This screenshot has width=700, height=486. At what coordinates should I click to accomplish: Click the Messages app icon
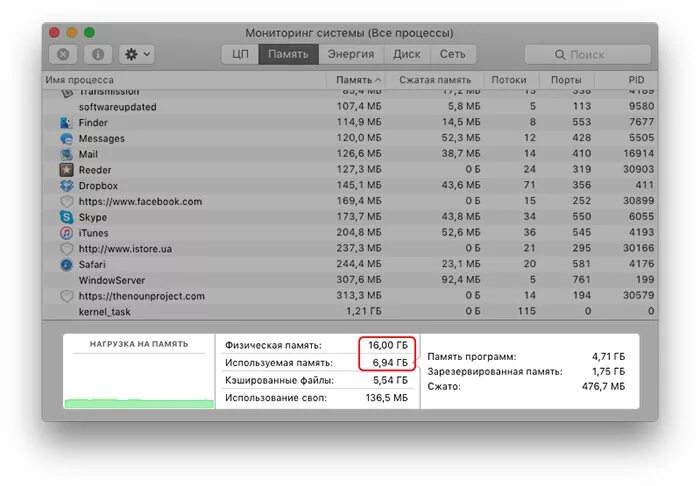point(66,138)
